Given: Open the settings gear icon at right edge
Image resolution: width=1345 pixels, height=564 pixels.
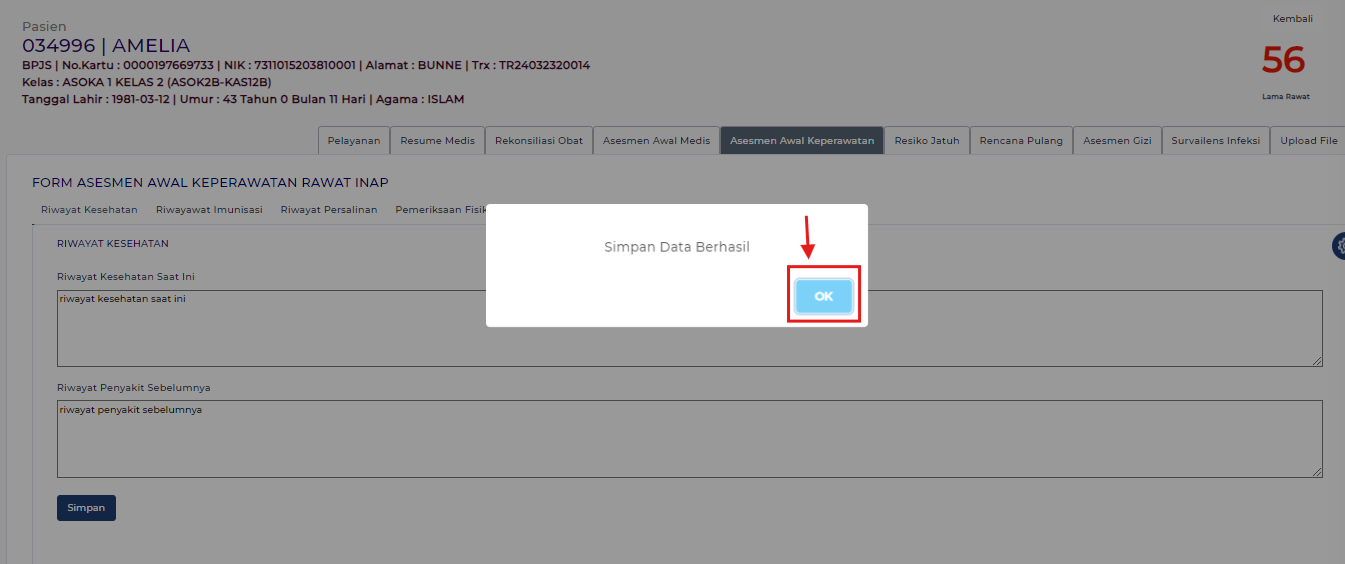Looking at the screenshot, I should click(x=1339, y=246).
